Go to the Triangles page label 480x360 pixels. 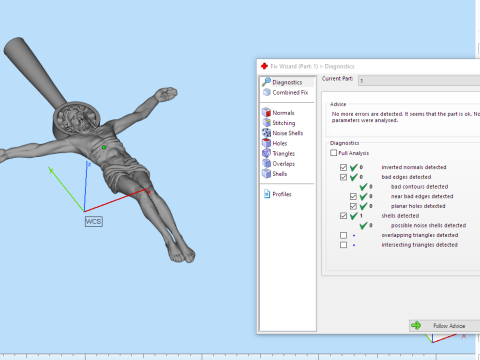(284, 153)
